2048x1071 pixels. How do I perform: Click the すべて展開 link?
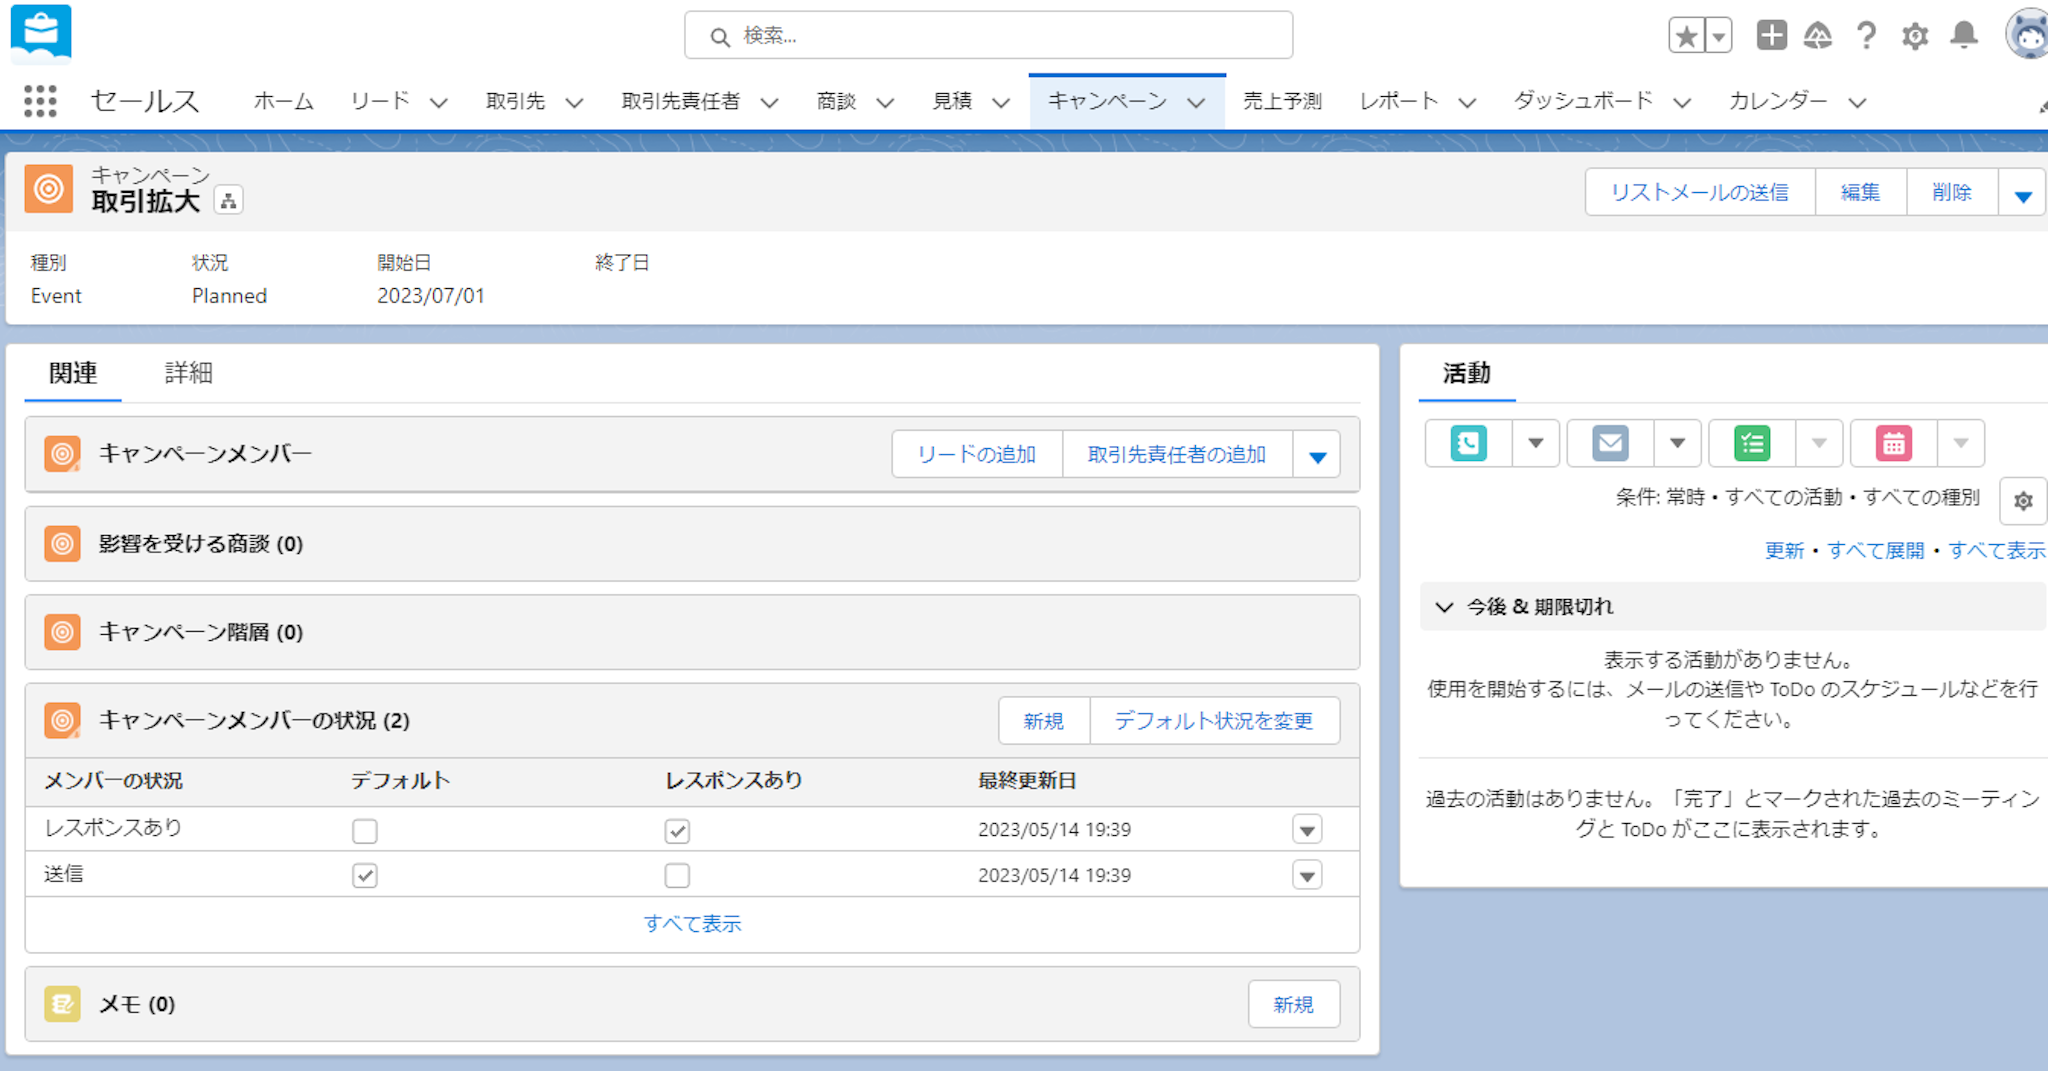pyautogui.click(x=1875, y=550)
